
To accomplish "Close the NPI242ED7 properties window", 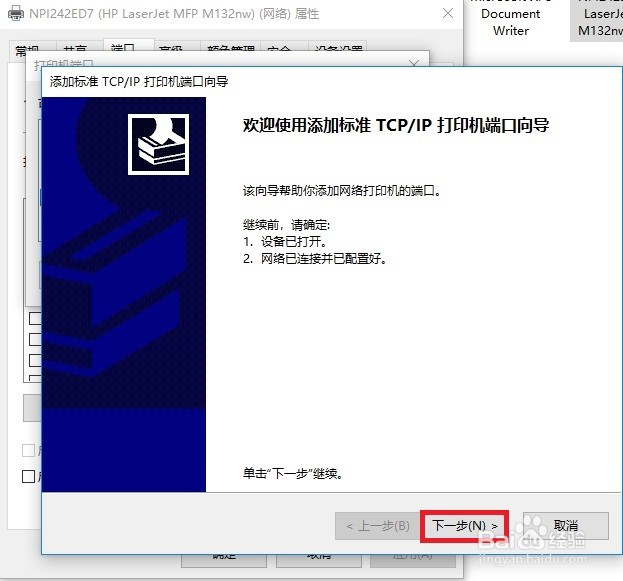I will click(448, 14).
